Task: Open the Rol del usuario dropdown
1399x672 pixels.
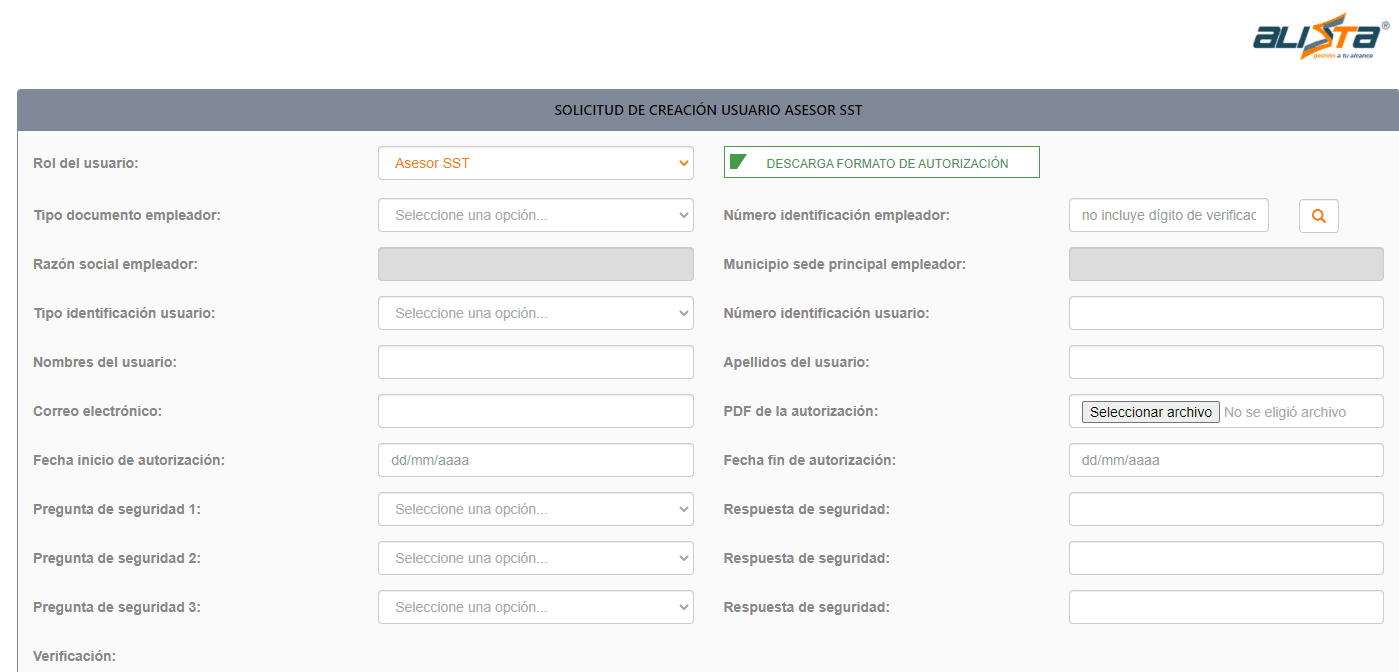Action: 535,163
